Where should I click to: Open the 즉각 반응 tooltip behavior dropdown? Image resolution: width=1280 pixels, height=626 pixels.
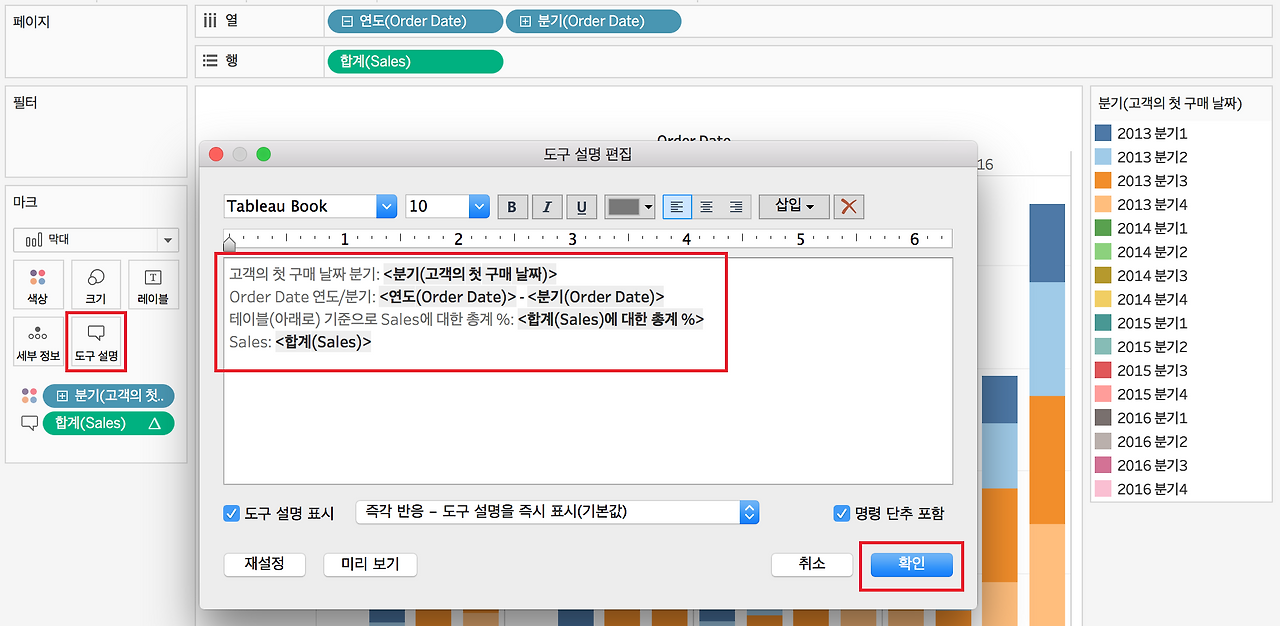tap(557, 512)
